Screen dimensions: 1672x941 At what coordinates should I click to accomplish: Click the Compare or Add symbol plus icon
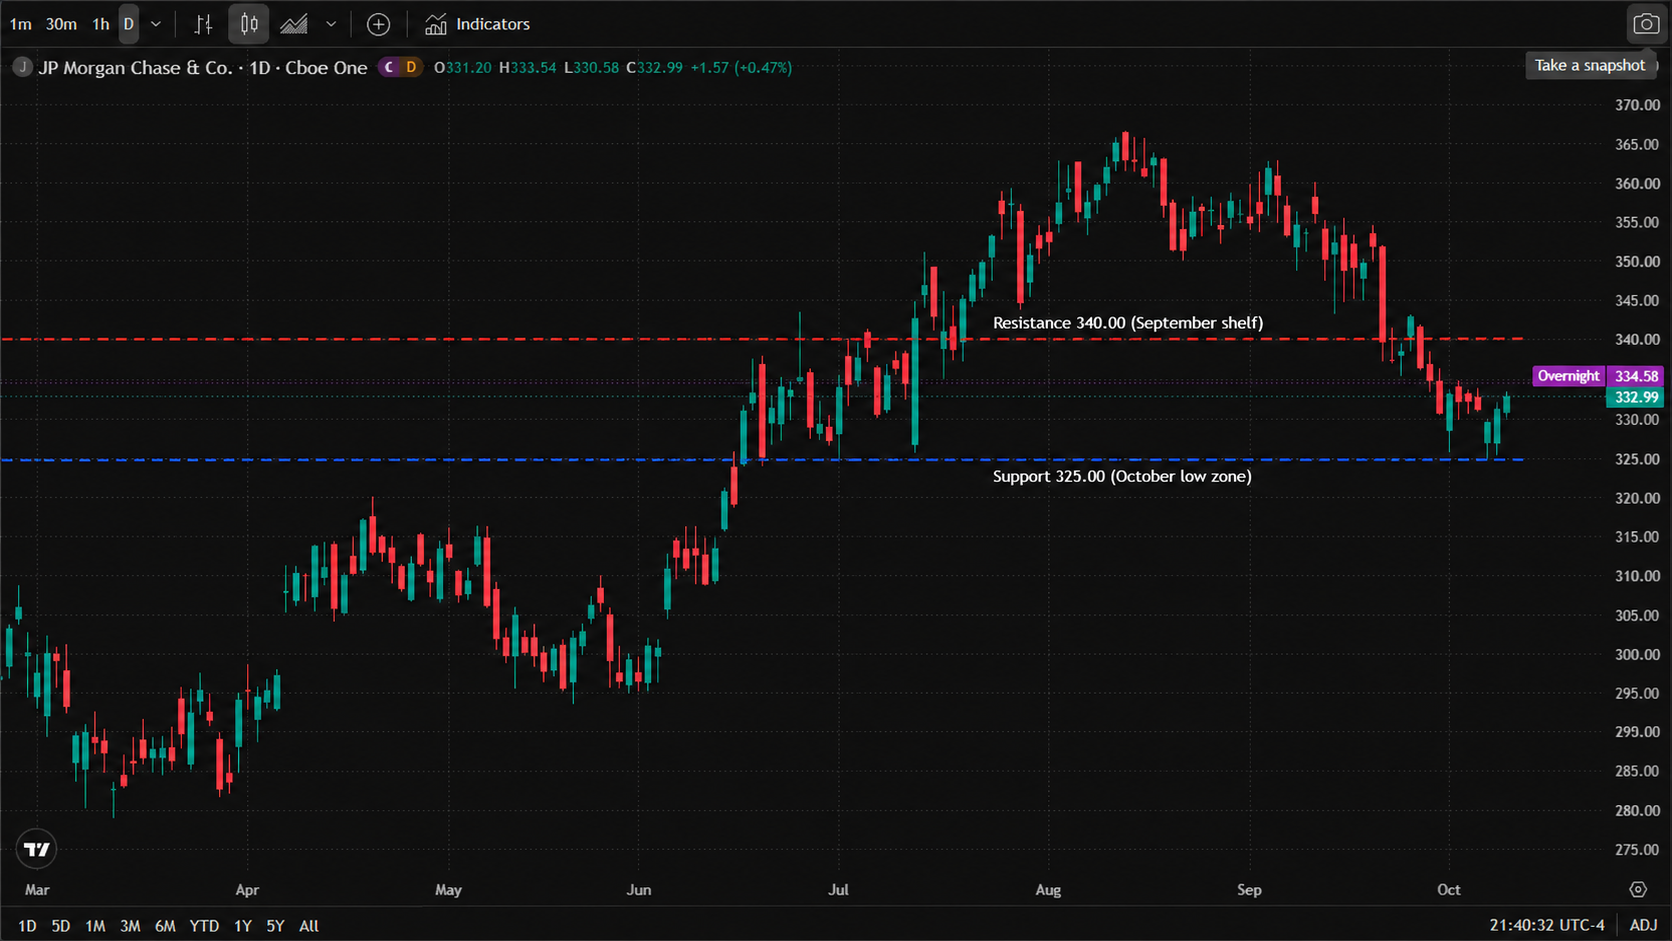point(378,24)
